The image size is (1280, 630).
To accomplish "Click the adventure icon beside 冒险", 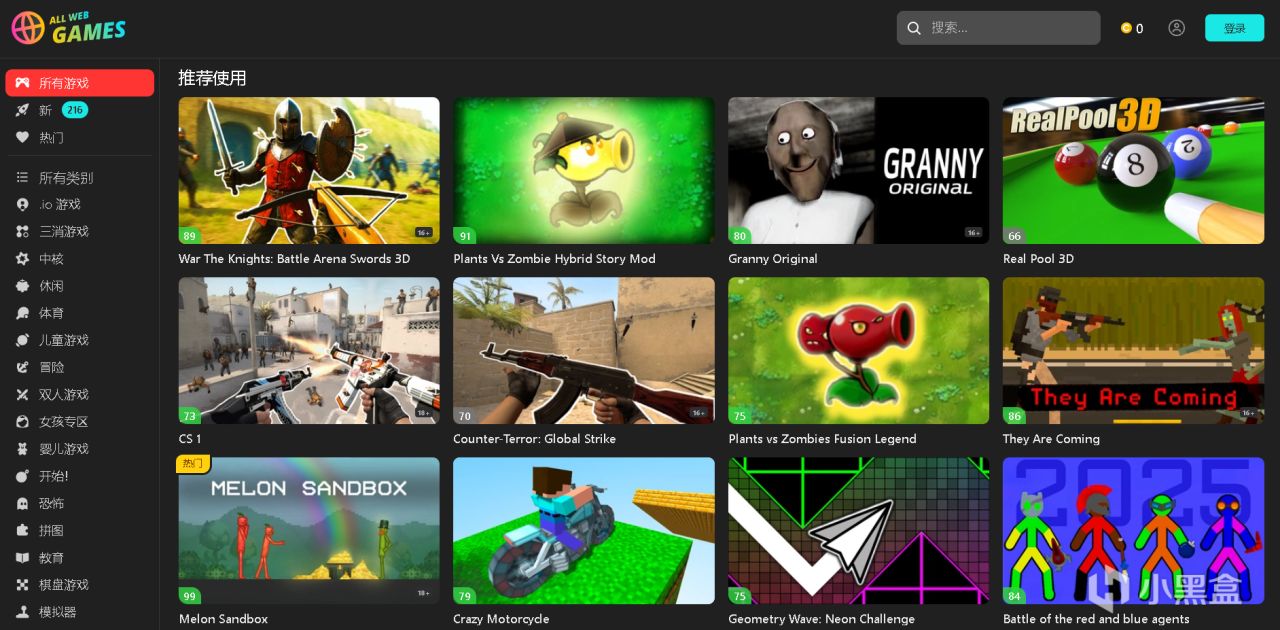I will [22, 367].
